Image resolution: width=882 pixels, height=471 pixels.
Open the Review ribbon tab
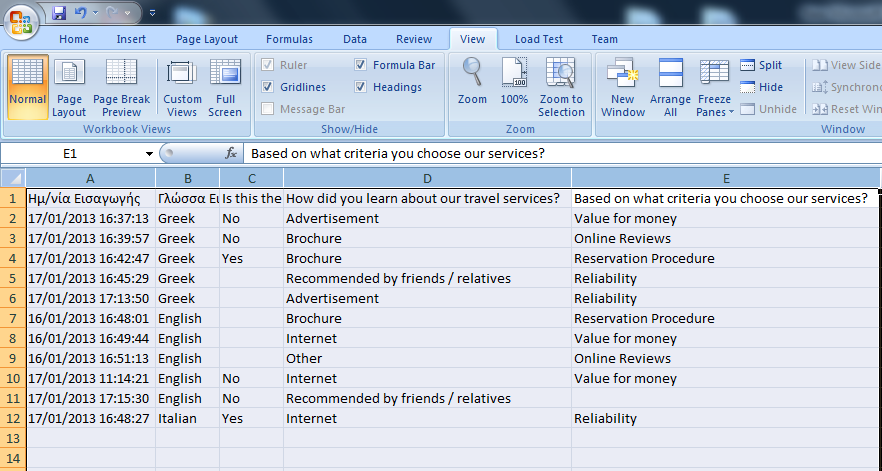point(414,39)
